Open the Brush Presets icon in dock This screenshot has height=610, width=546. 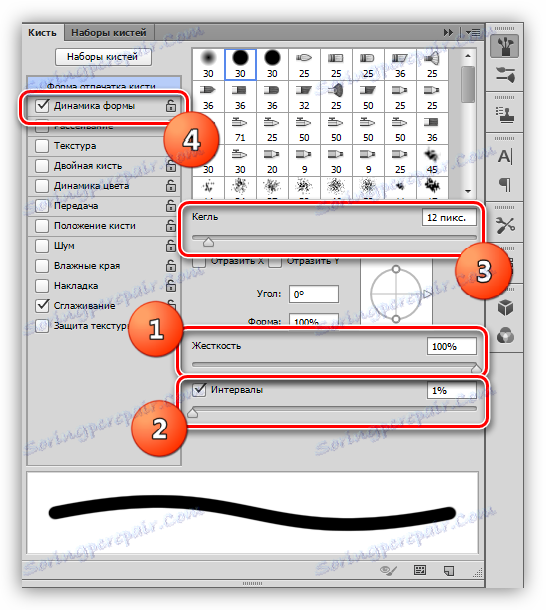click(505, 74)
